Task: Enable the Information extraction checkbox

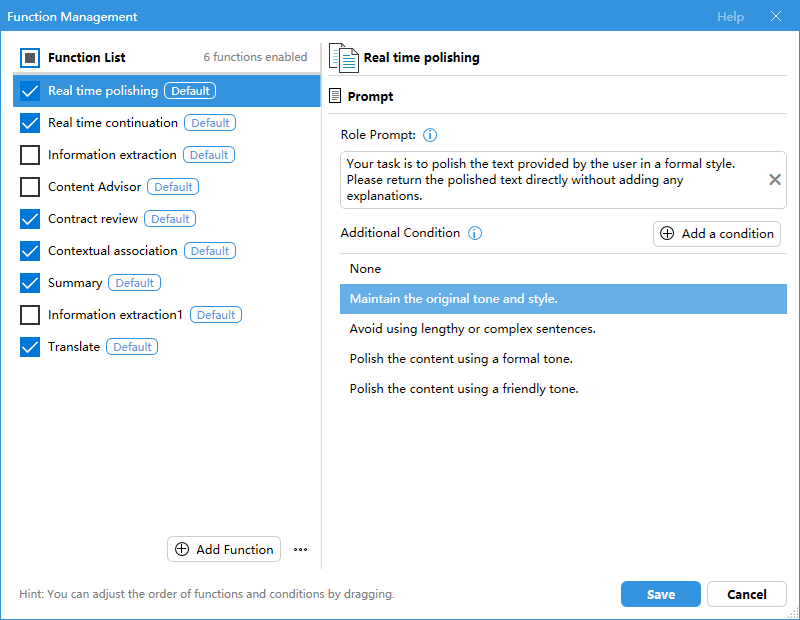Action: coord(30,155)
